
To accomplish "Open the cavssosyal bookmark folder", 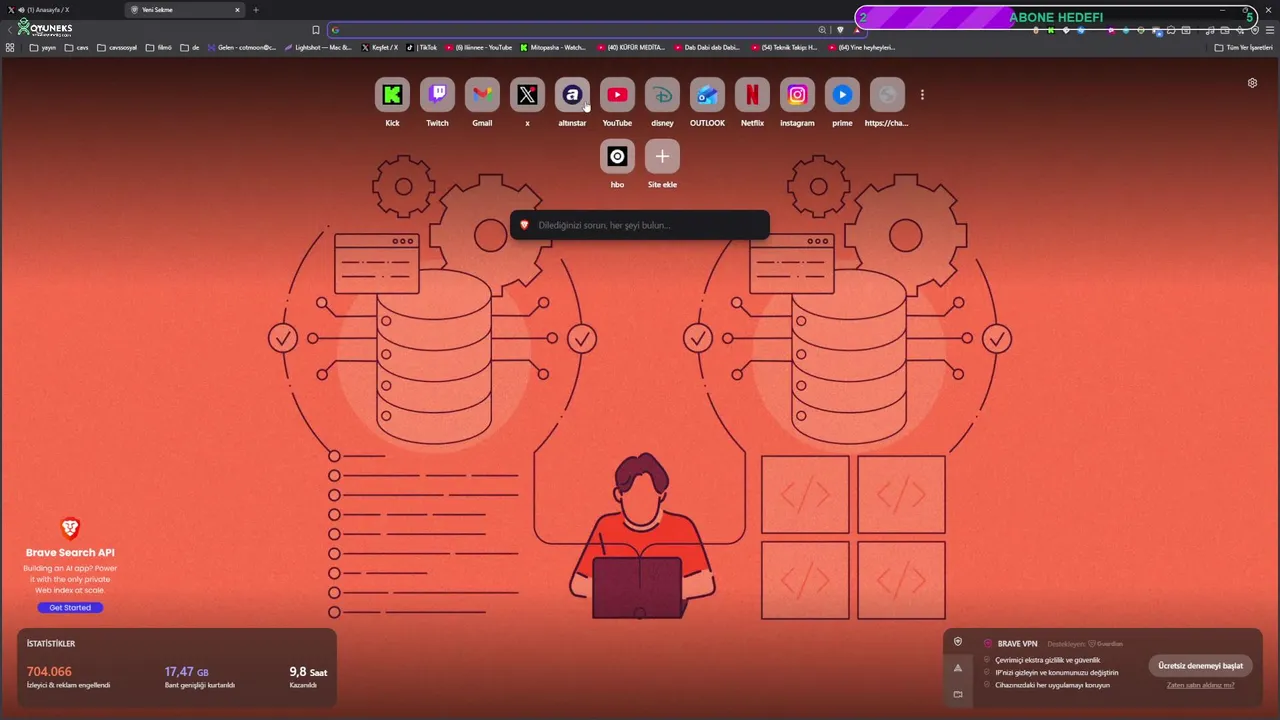I will 117,47.
